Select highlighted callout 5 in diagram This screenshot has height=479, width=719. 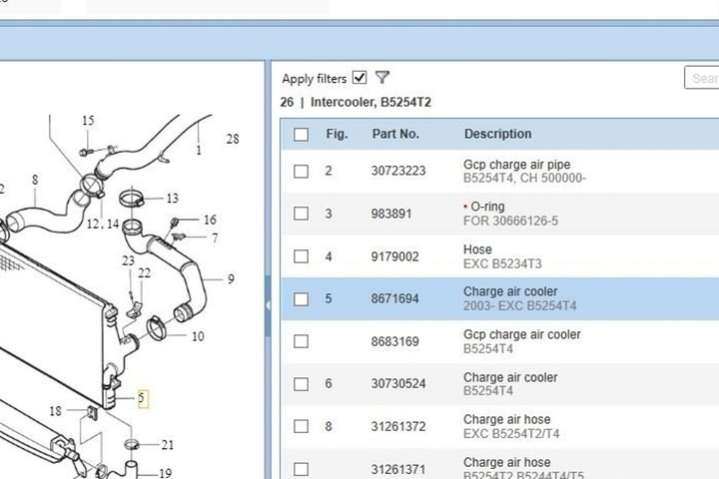pos(142,398)
